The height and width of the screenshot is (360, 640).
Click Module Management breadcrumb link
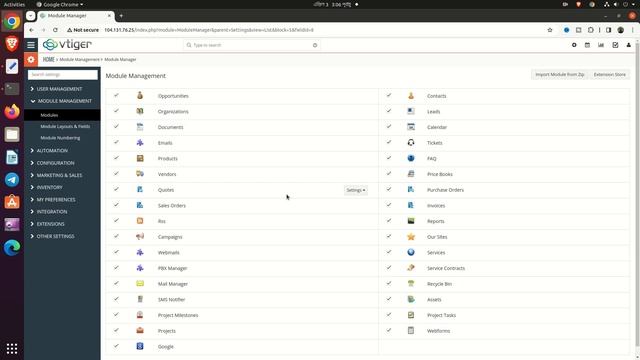pyautogui.click(x=79, y=60)
